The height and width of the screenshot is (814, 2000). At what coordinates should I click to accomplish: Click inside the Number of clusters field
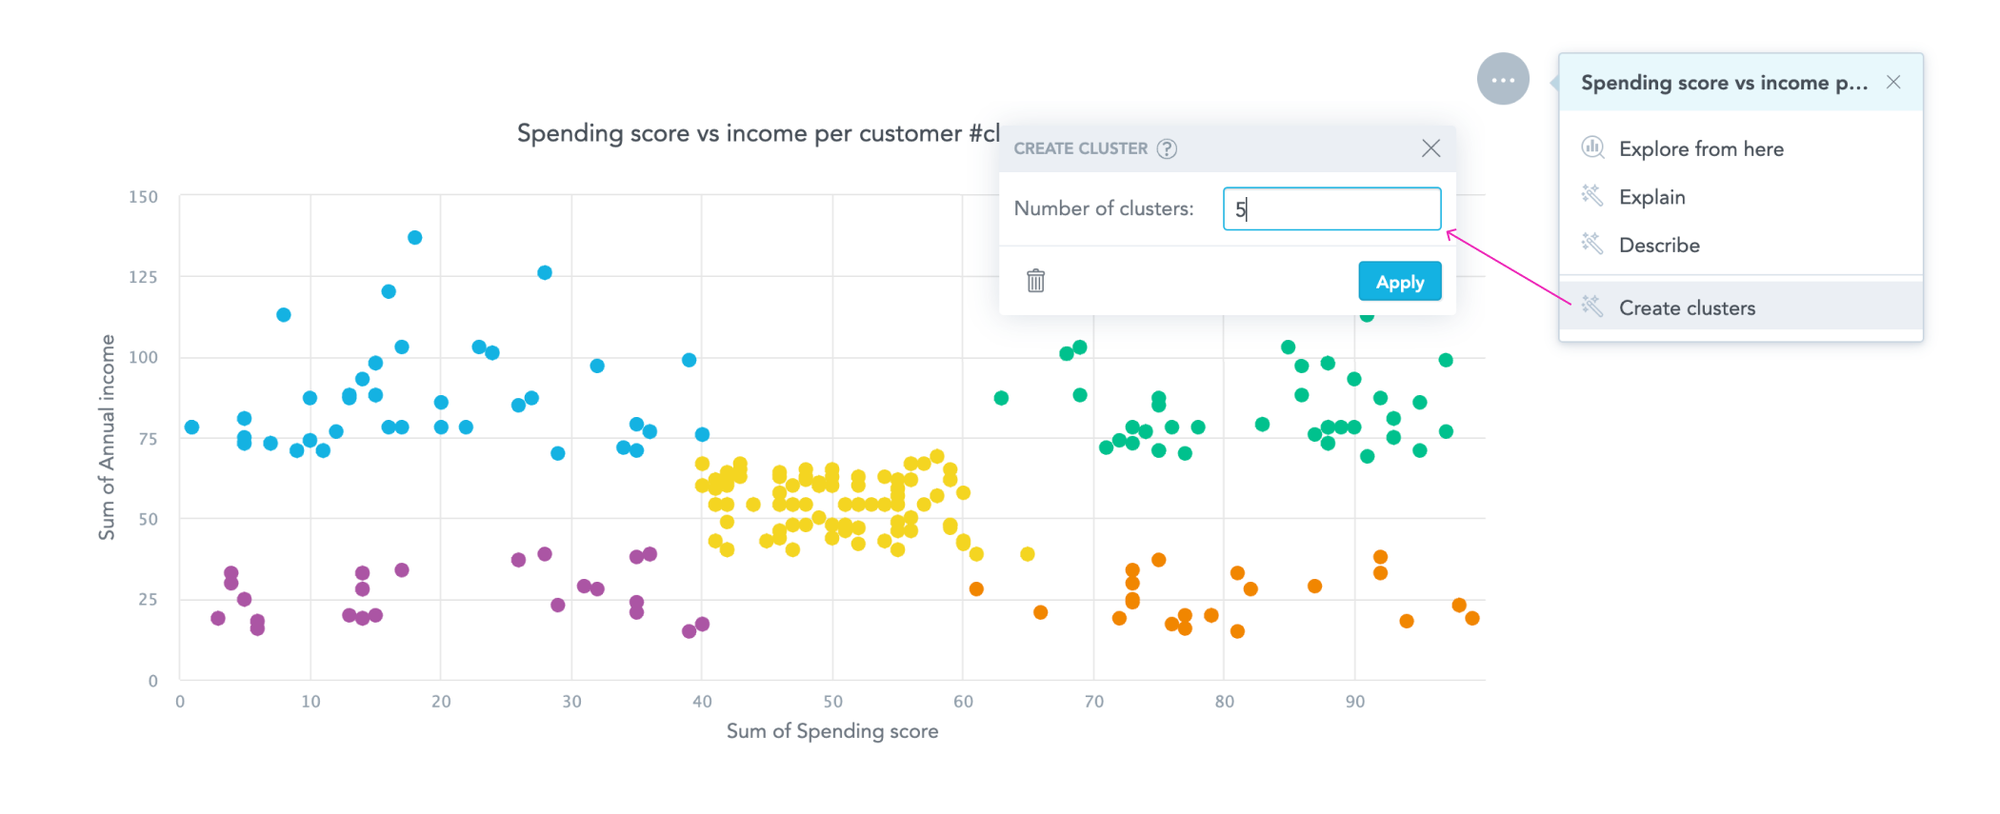1331,208
